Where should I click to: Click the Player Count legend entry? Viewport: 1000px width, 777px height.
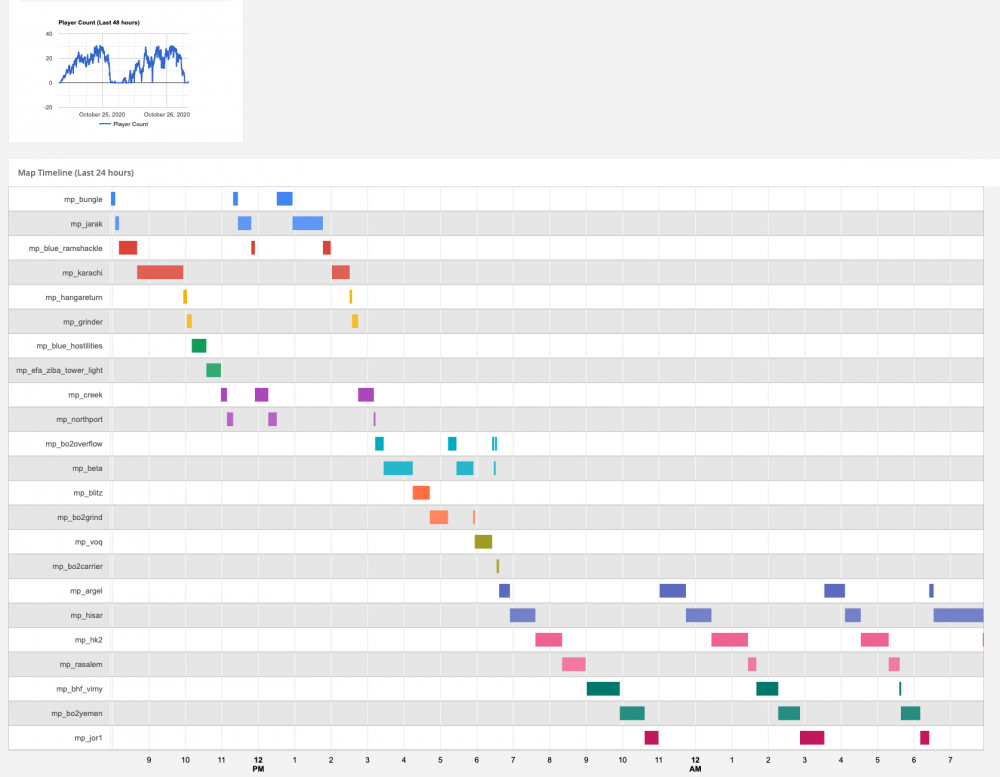click(x=124, y=124)
